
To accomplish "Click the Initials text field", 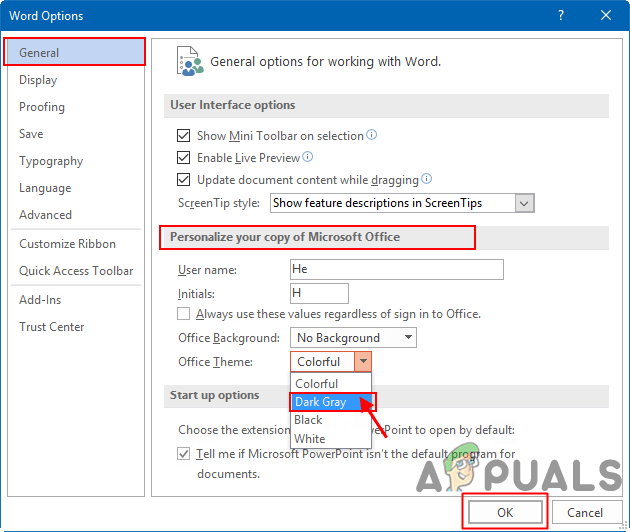I will (319, 293).
